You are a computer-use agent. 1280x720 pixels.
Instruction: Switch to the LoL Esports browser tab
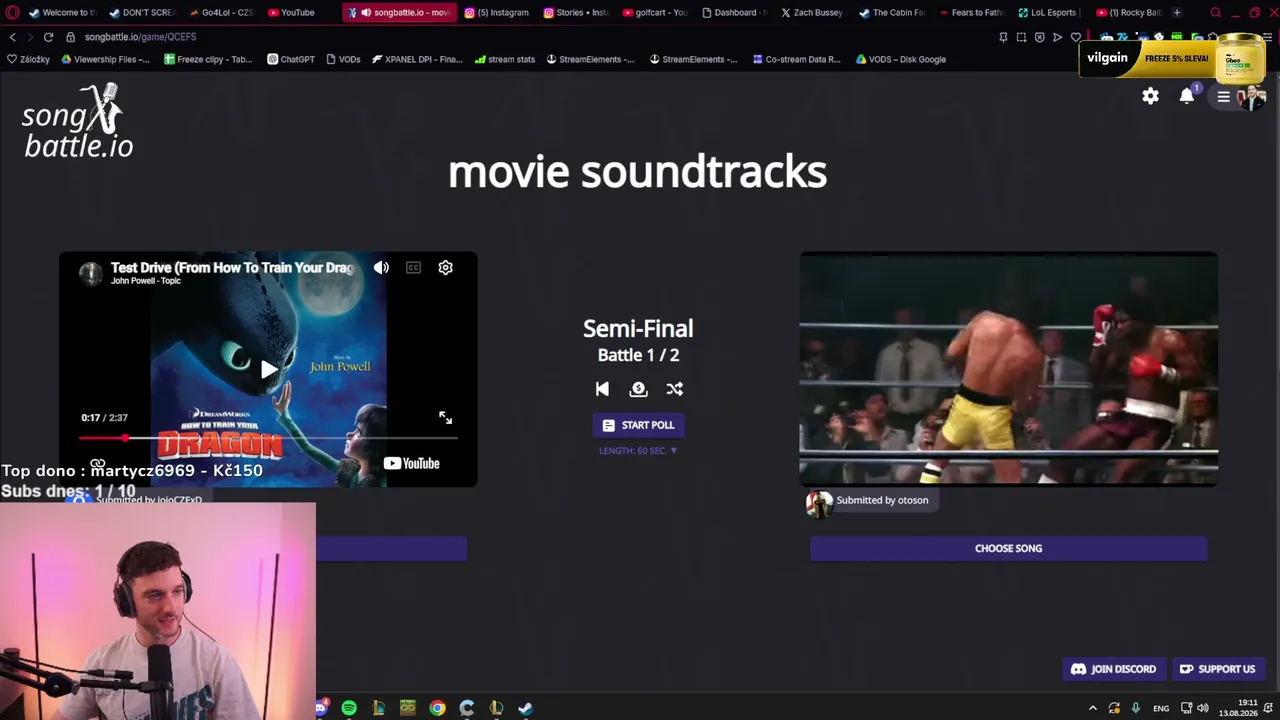pos(1049,13)
